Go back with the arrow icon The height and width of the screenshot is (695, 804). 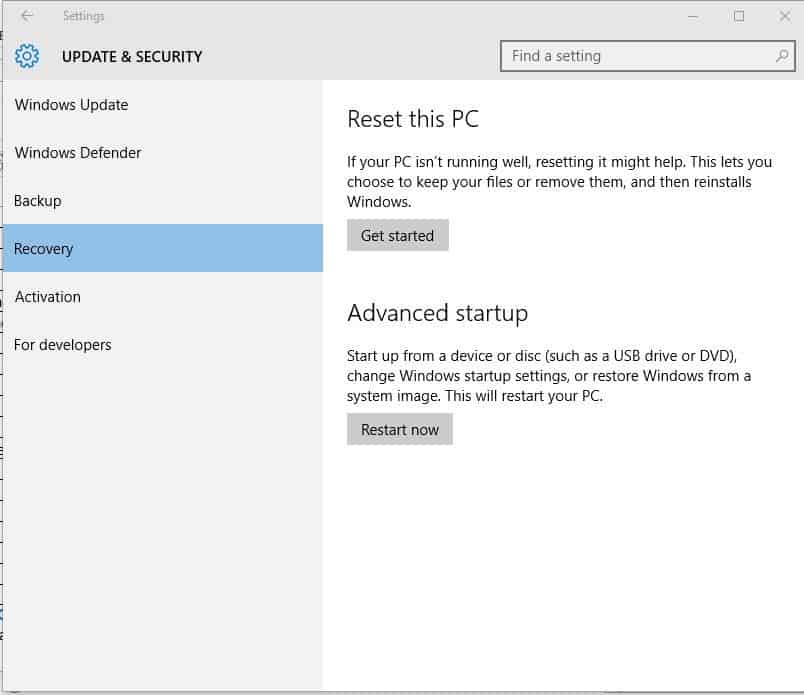pyautogui.click(x=27, y=16)
